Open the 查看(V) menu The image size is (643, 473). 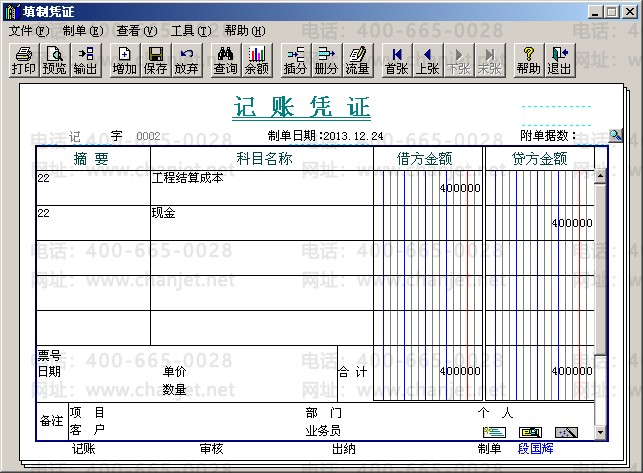(137, 31)
